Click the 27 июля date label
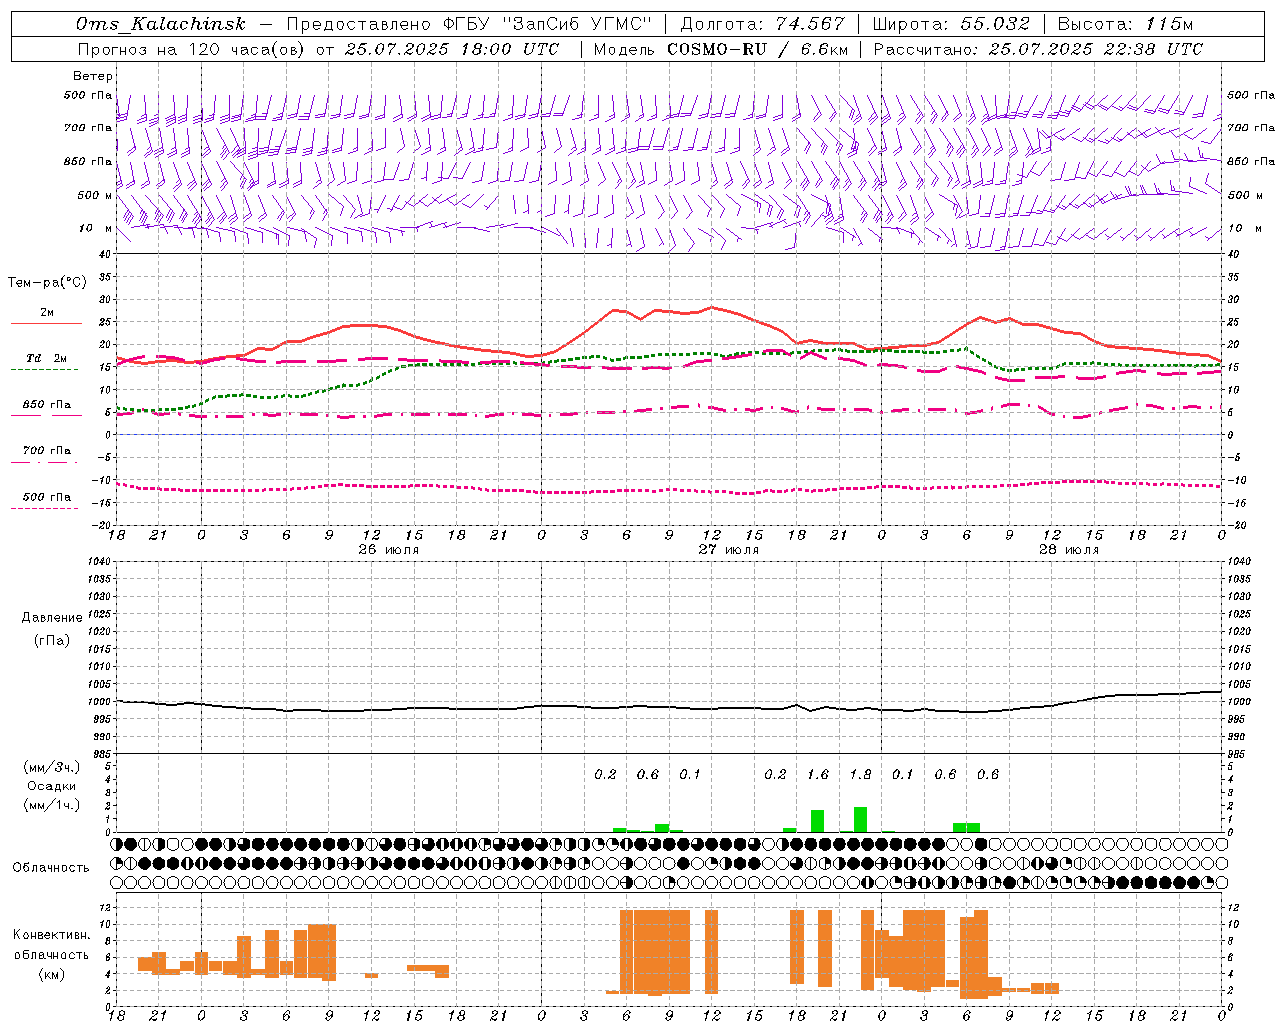Image resolution: width=1280 pixels, height=1024 pixels. point(729,549)
